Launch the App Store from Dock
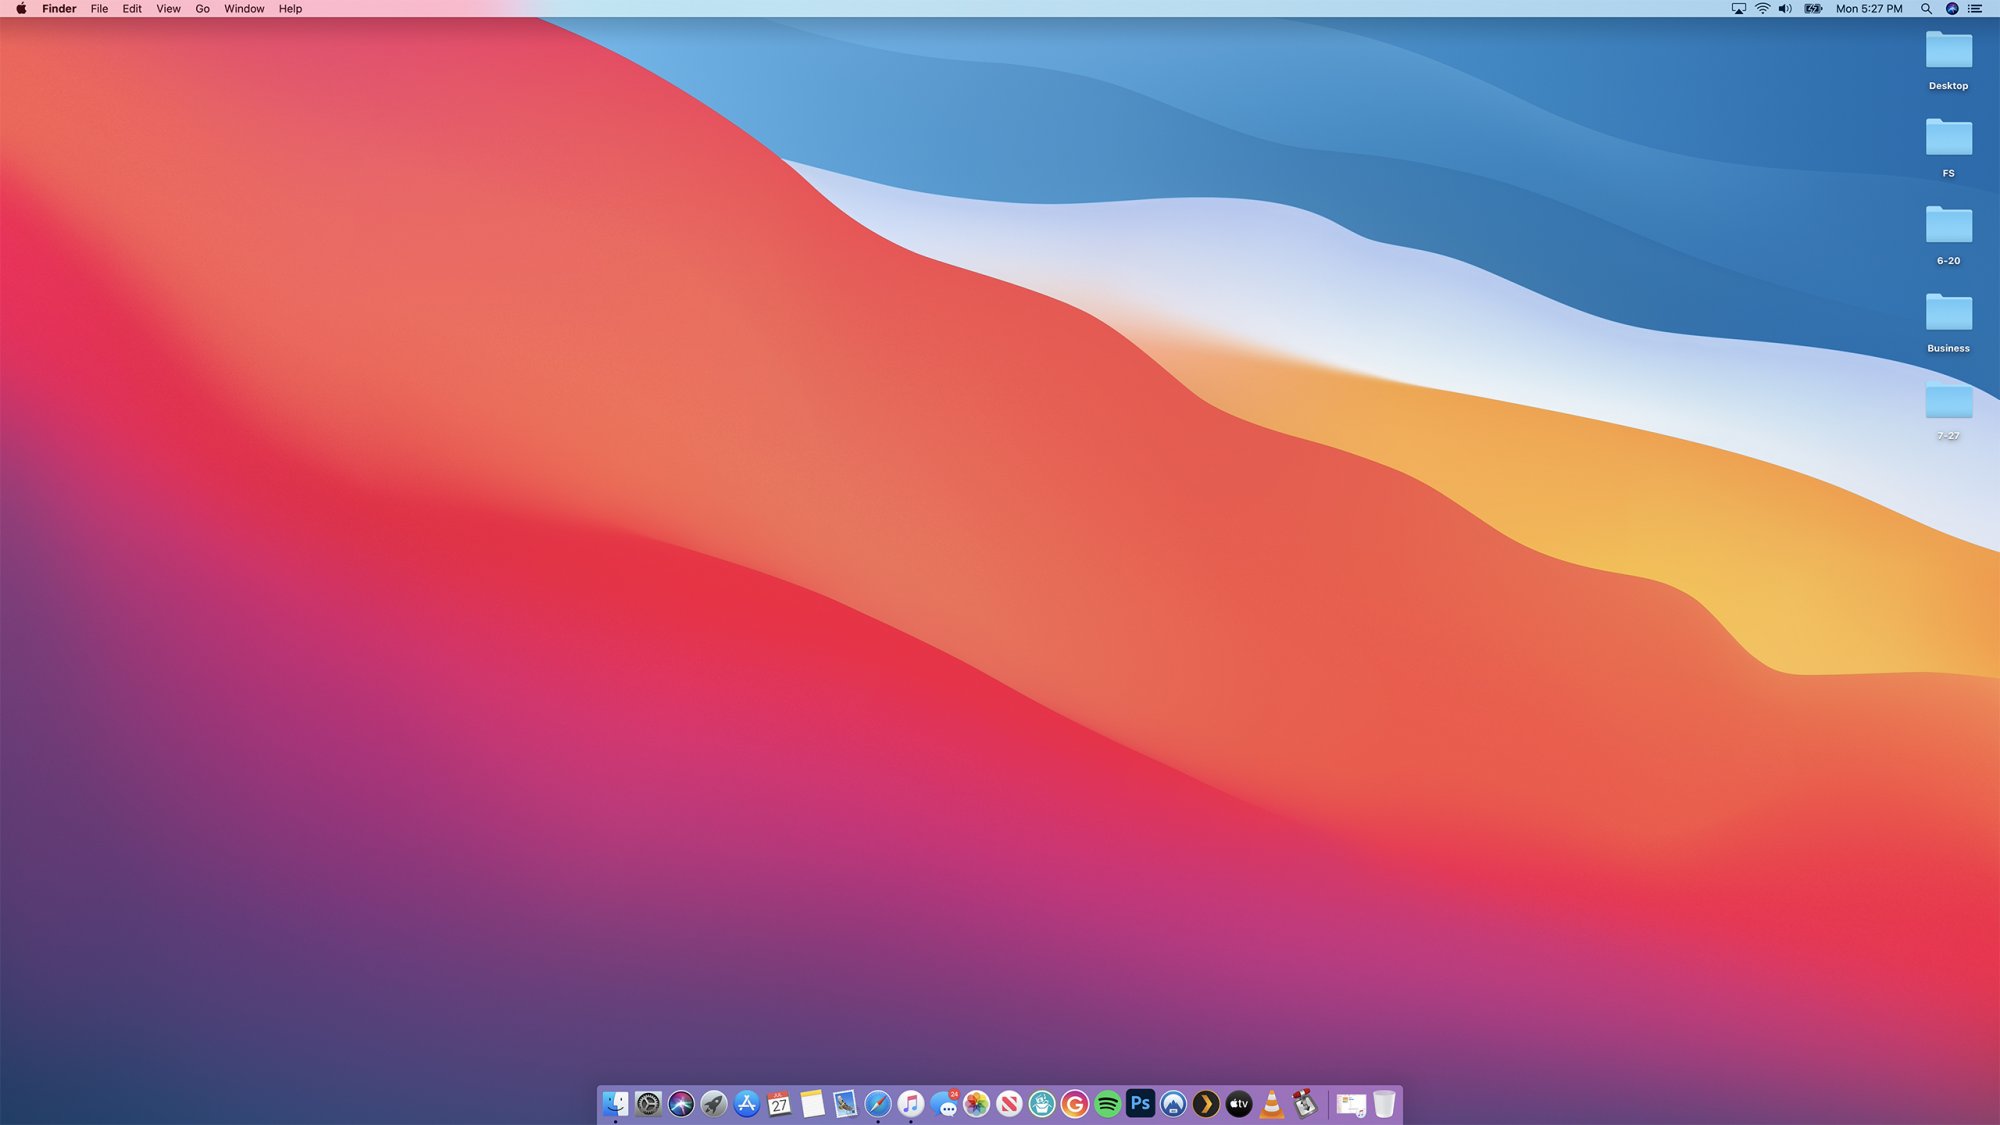Image resolution: width=2000 pixels, height=1125 pixels. click(x=746, y=1104)
